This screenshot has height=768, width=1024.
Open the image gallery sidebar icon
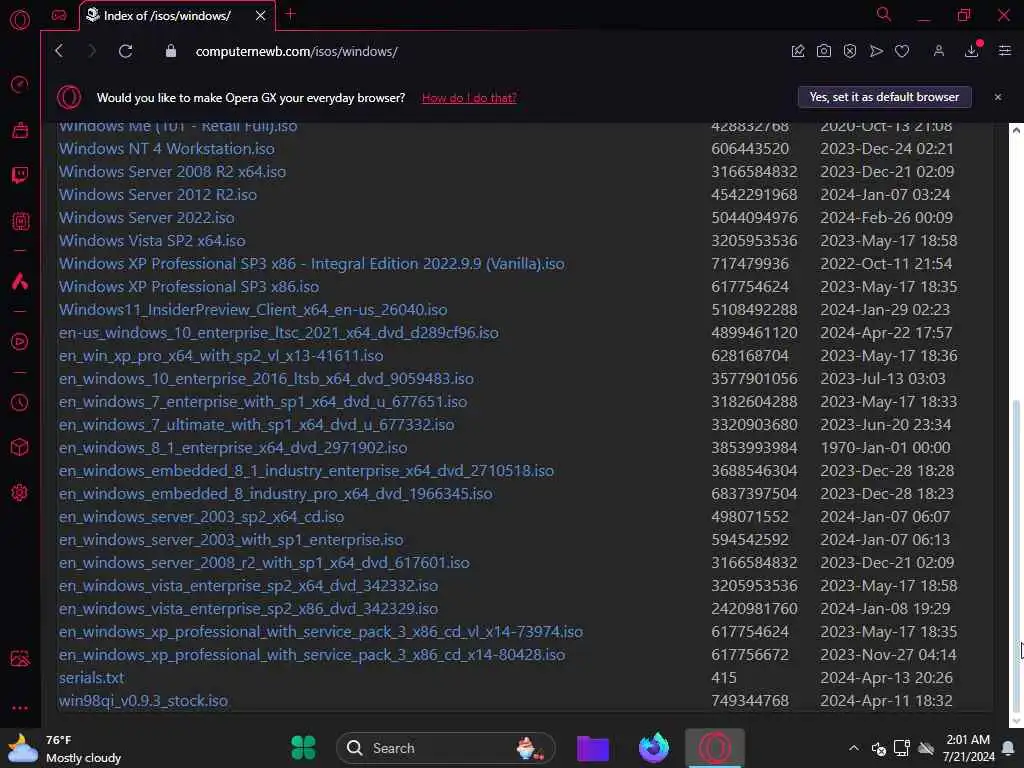tap(20, 658)
